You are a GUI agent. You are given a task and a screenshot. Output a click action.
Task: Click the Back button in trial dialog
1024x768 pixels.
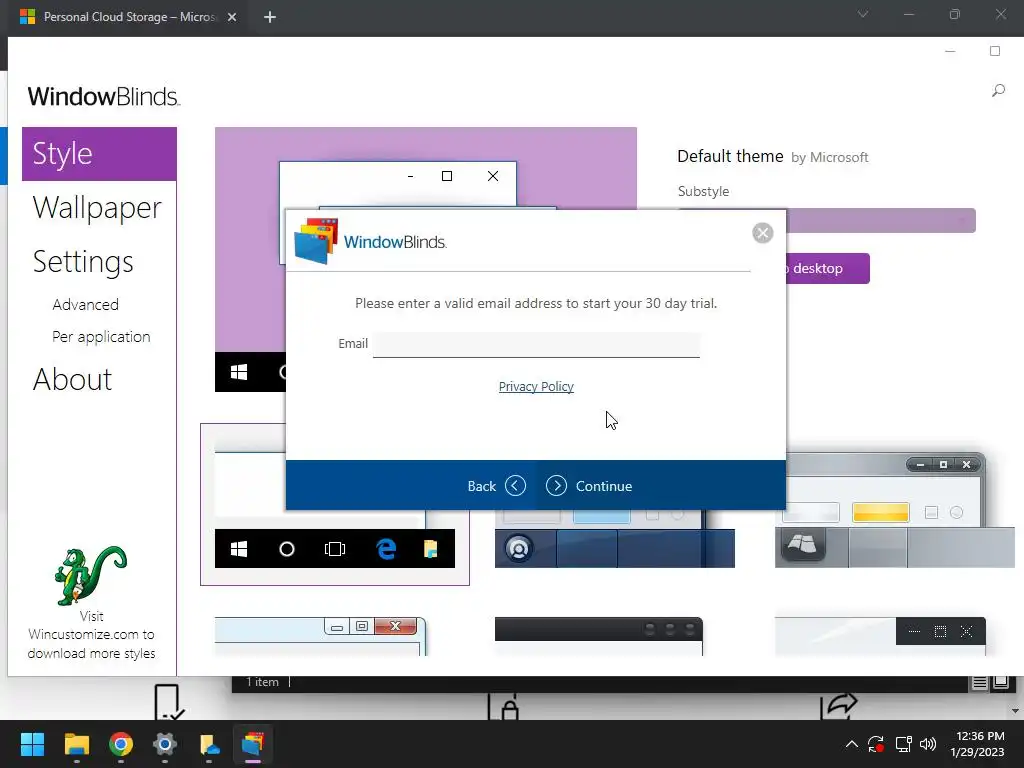(496, 486)
